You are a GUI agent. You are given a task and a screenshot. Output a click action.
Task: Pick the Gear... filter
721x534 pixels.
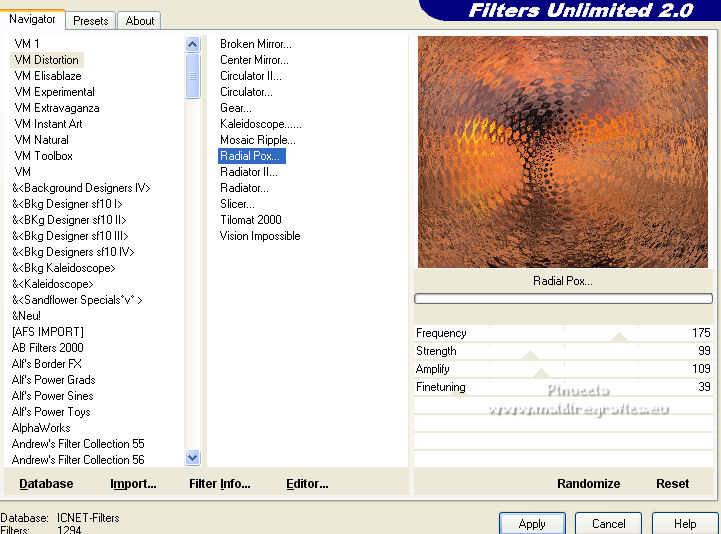click(x=235, y=108)
